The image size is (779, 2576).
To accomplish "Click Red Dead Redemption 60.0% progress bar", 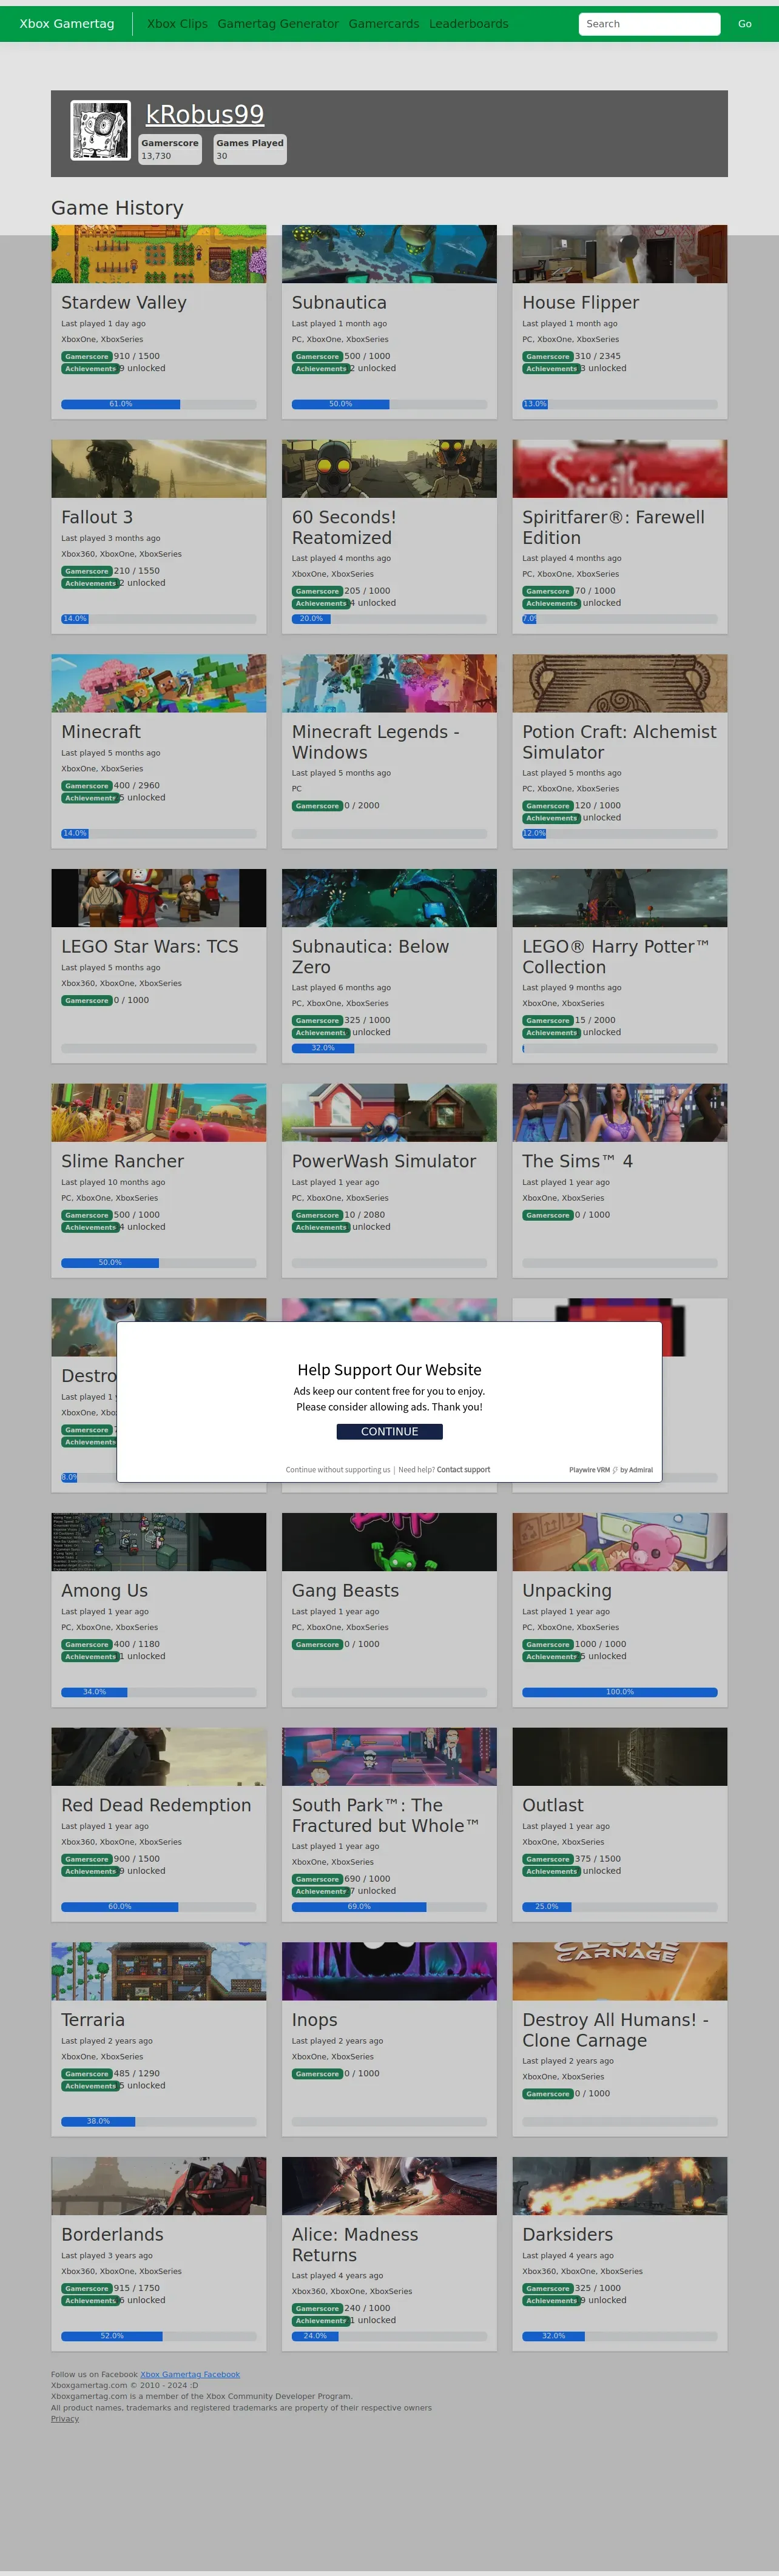I will 159,1907.
